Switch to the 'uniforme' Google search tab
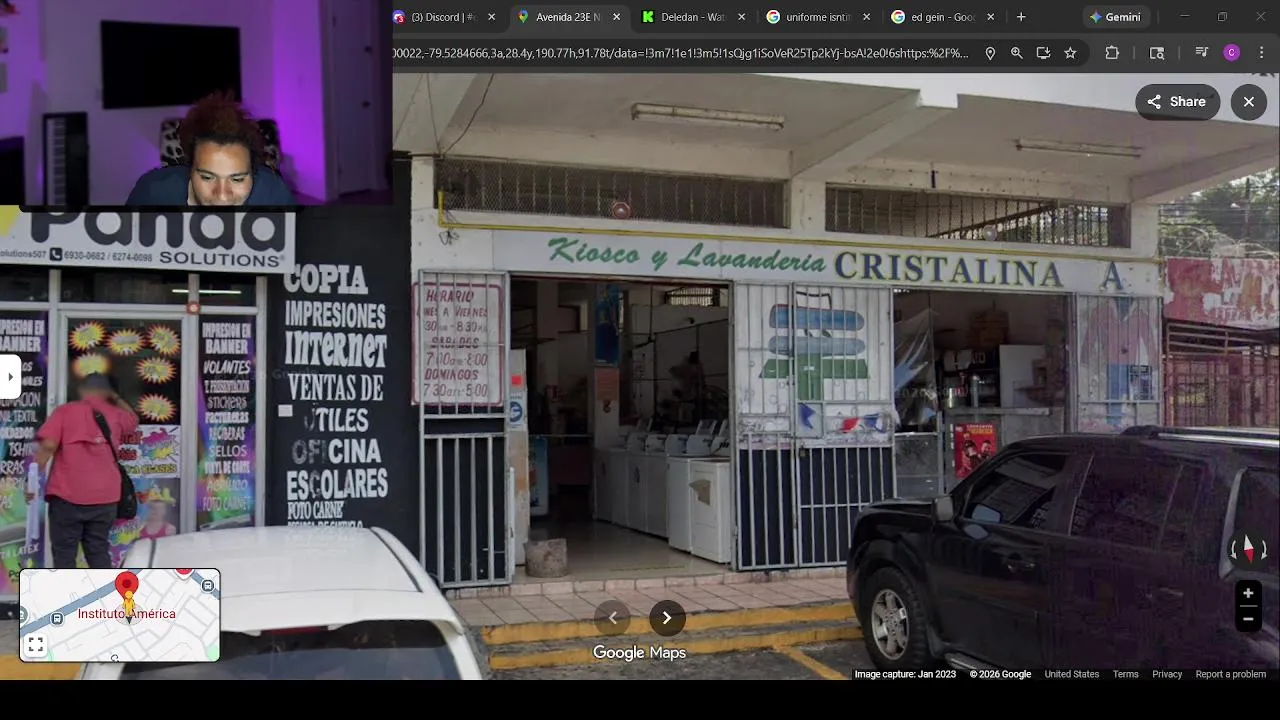The image size is (1280, 720). (x=817, y=17)
